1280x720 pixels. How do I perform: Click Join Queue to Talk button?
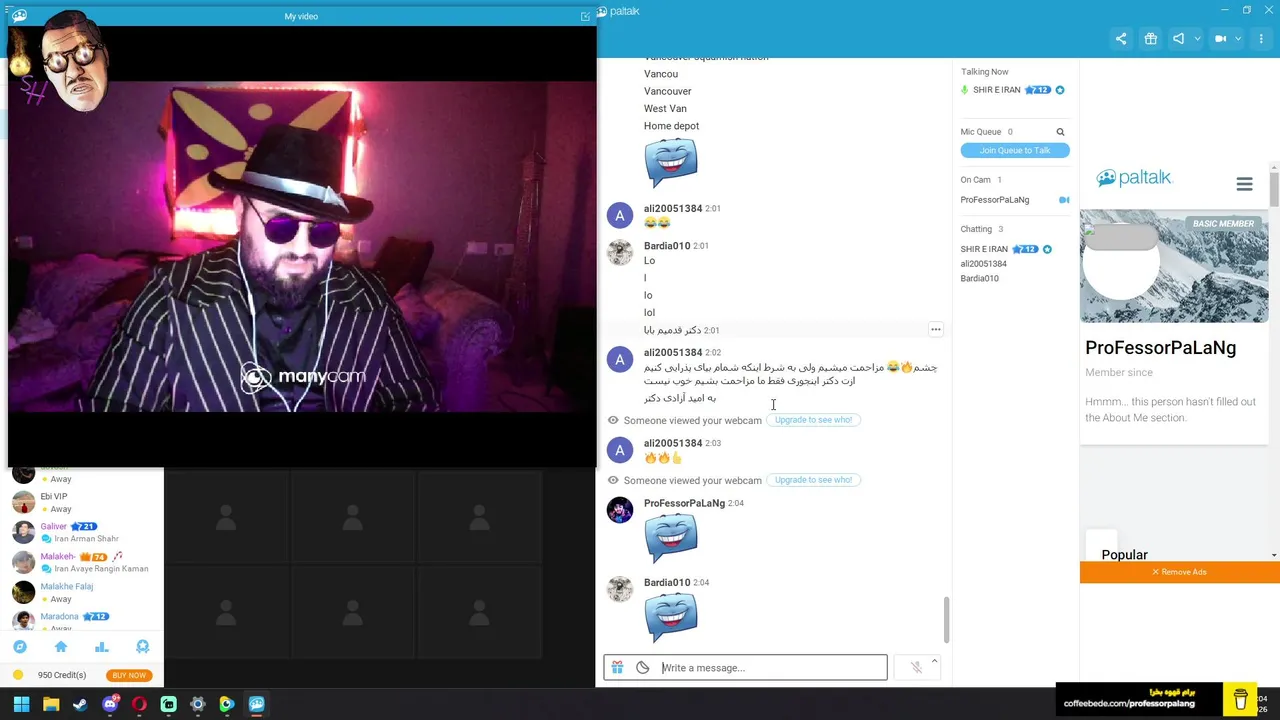click(1015, 150)
